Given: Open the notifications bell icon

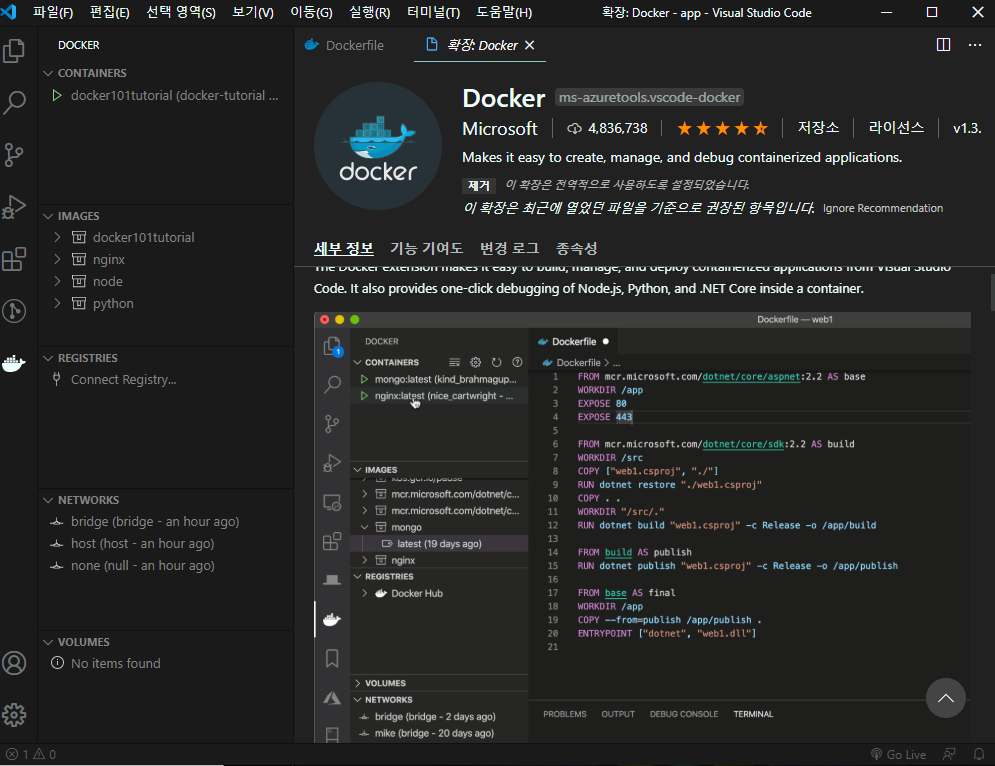Looking at the screenshot, I should pos(979,754).
